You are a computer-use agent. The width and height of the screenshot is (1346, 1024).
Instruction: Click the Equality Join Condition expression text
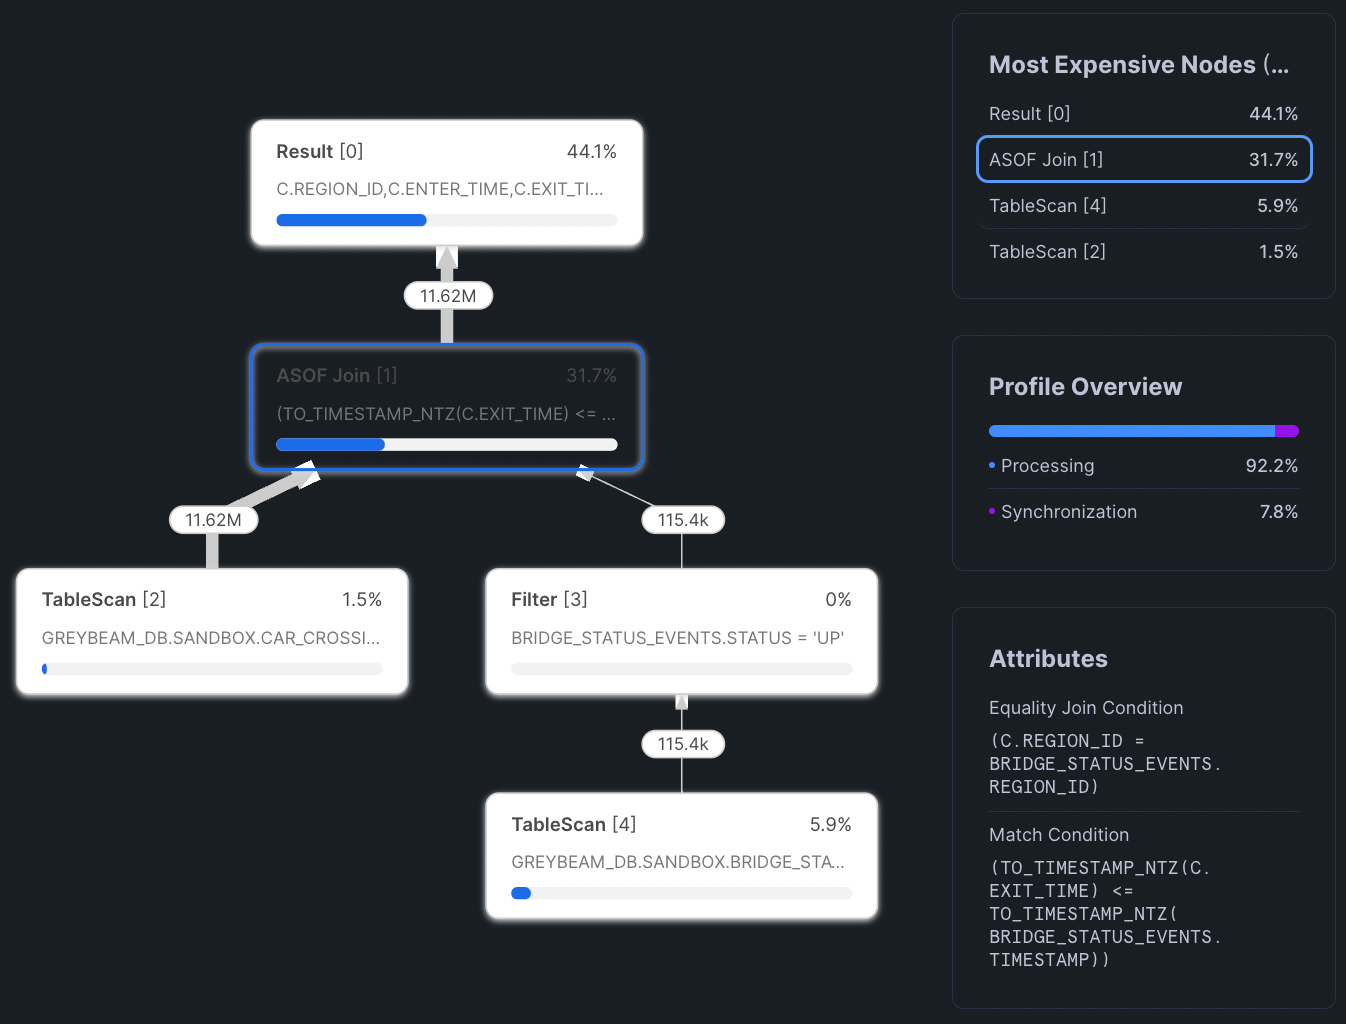point(1105,764)
